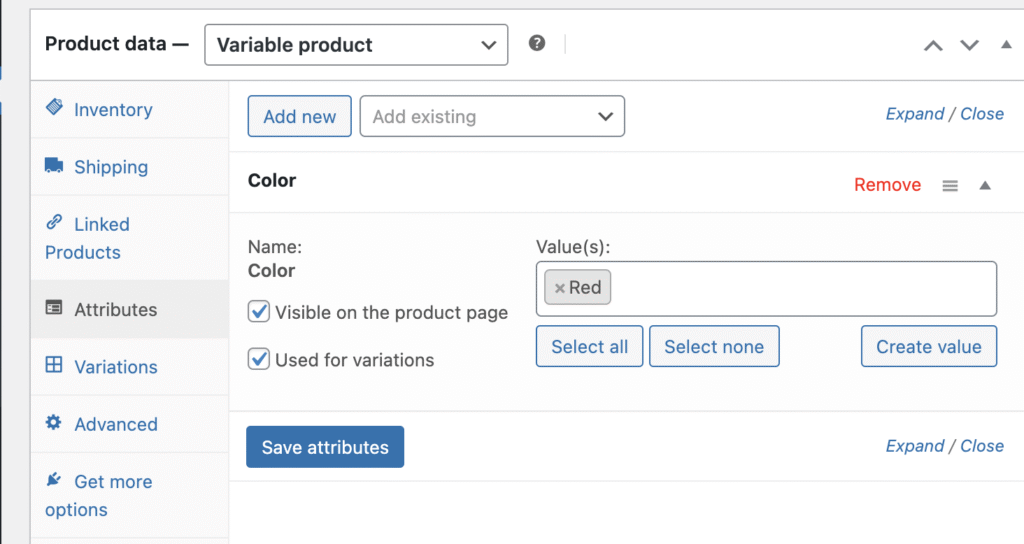Uncheck Used for variations checkbox
This screenshot has height=544, width=1024.
[259, 359]
